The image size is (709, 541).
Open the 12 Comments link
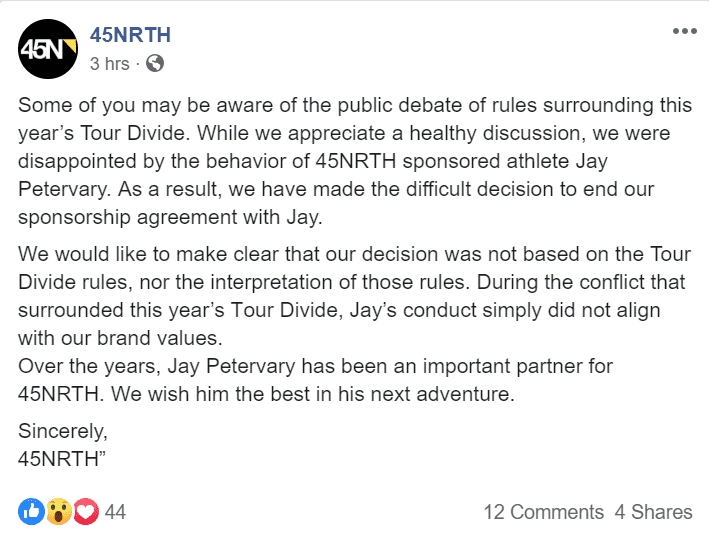coord(544,512)
